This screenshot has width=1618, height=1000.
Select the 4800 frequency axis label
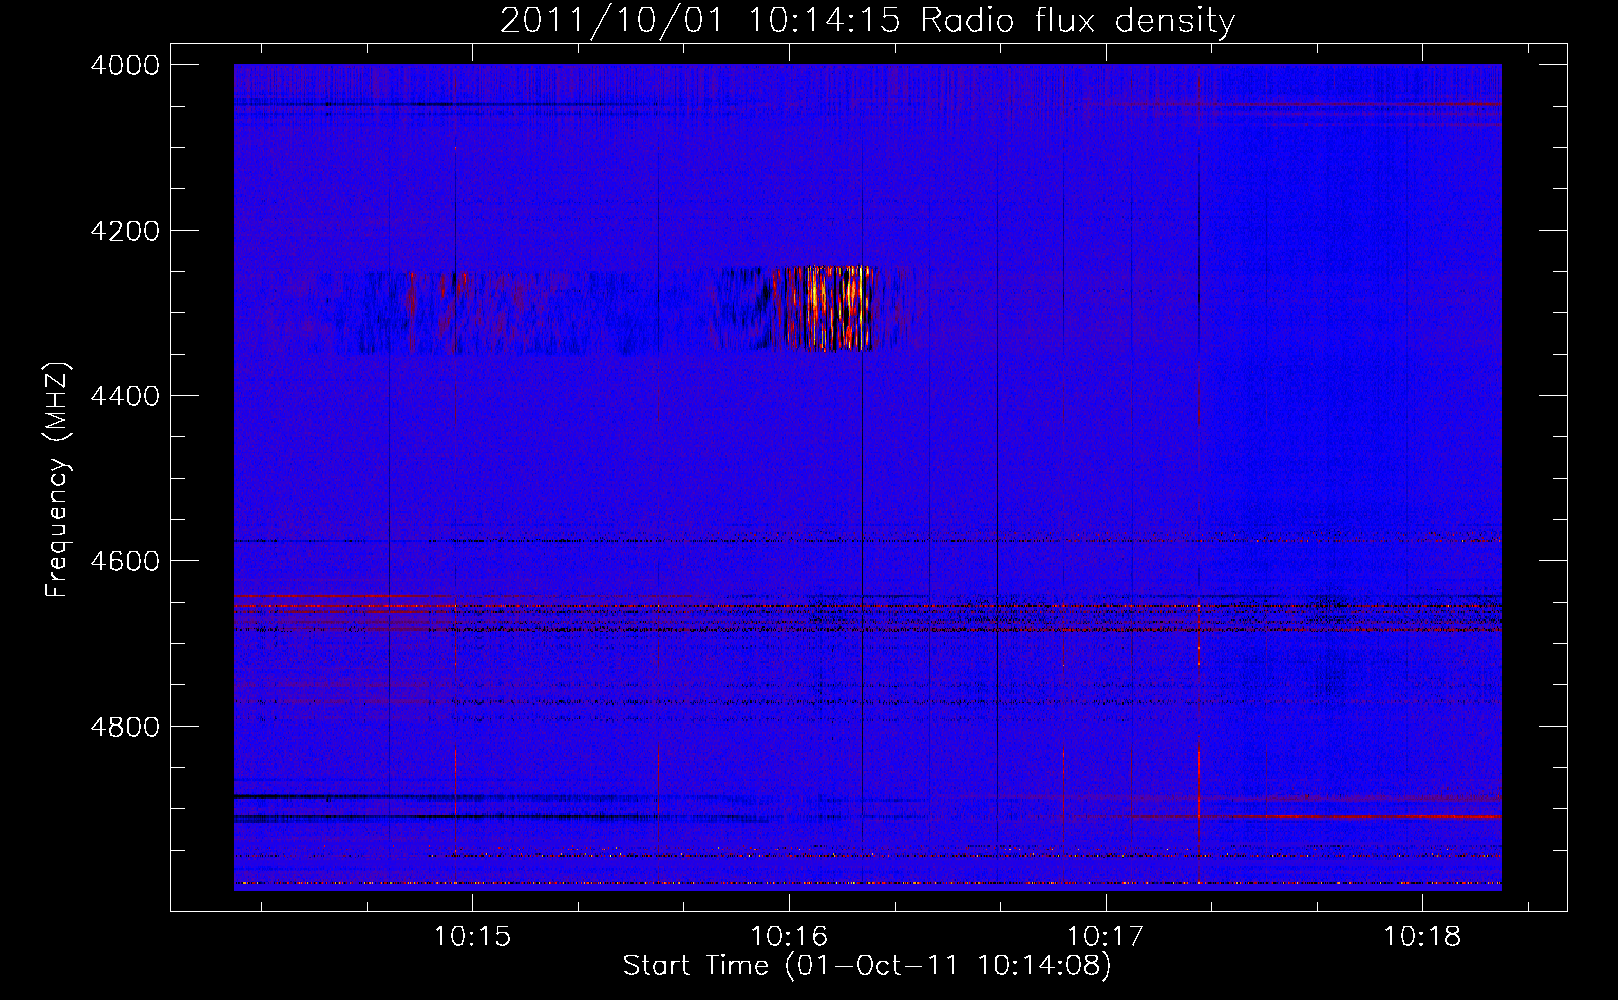[125, 727]
